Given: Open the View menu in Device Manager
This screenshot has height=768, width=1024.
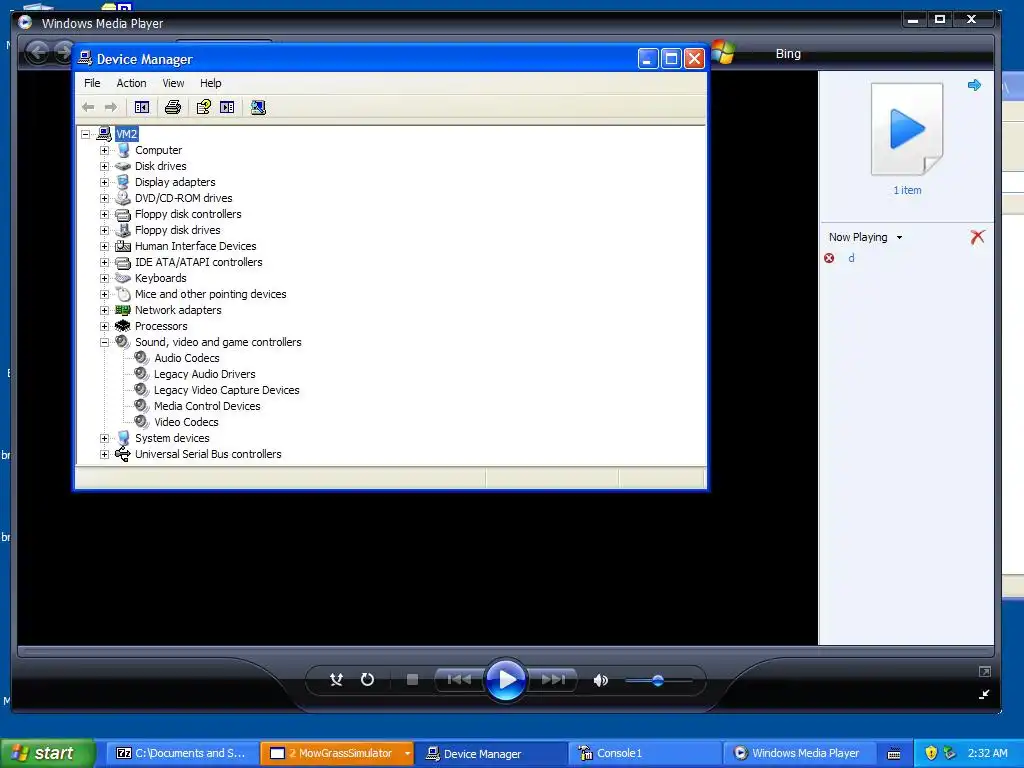Looking at the screenshot, I should tap(173, 83).
